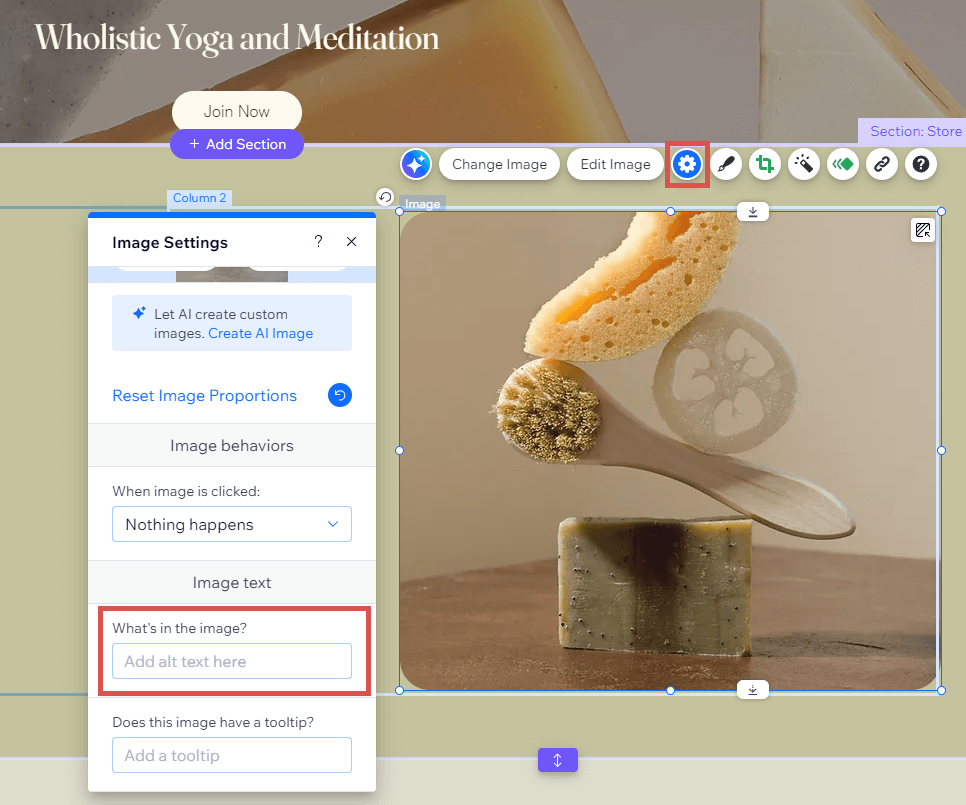
Task: Click the Link chain icon
Action: pos(882,165)
